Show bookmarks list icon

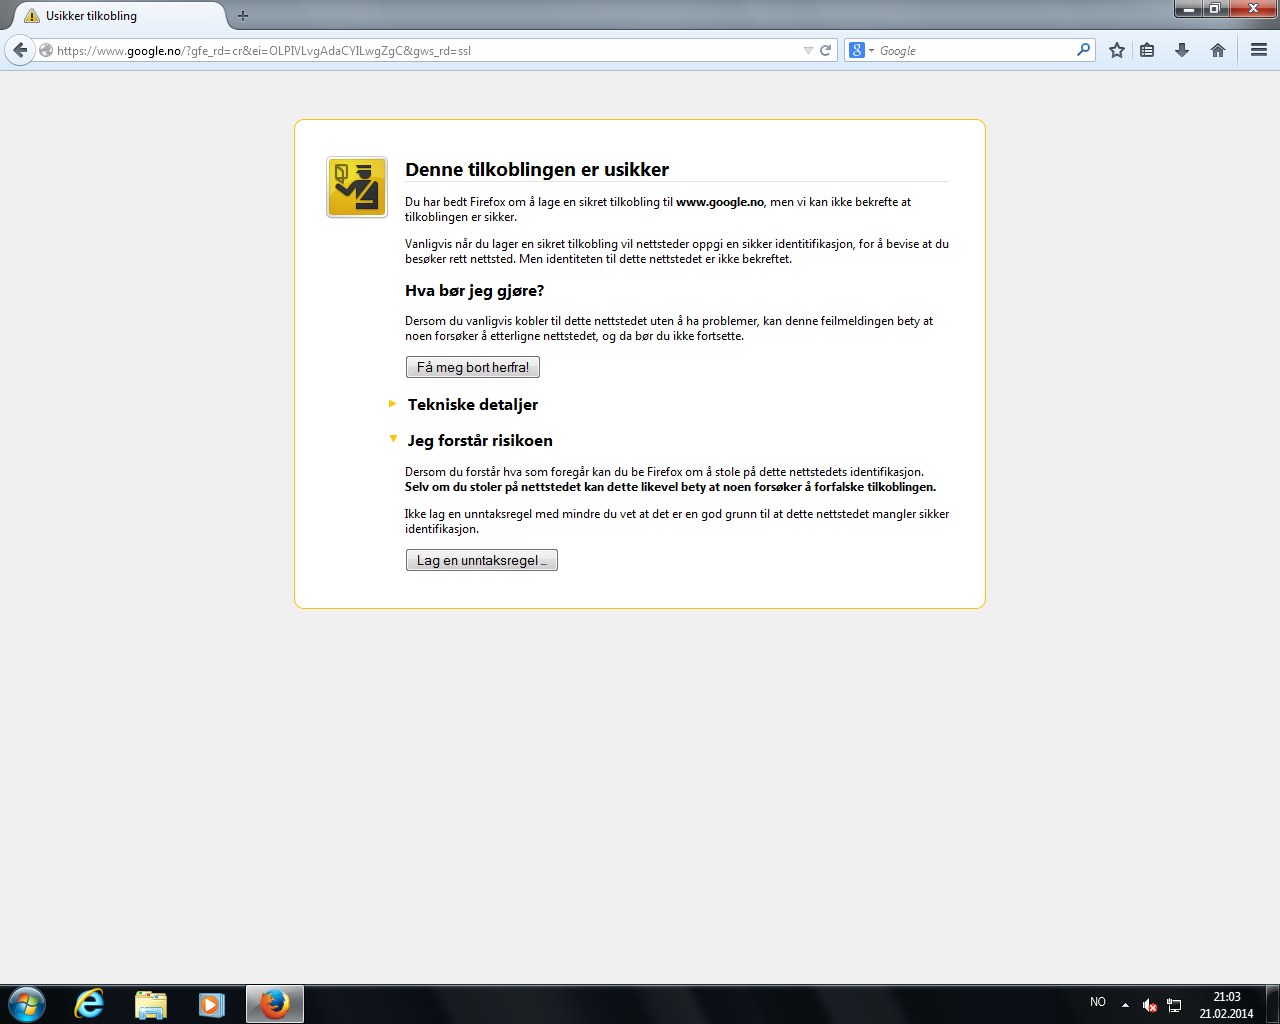pyautogui.click(x=1147, y=50)
